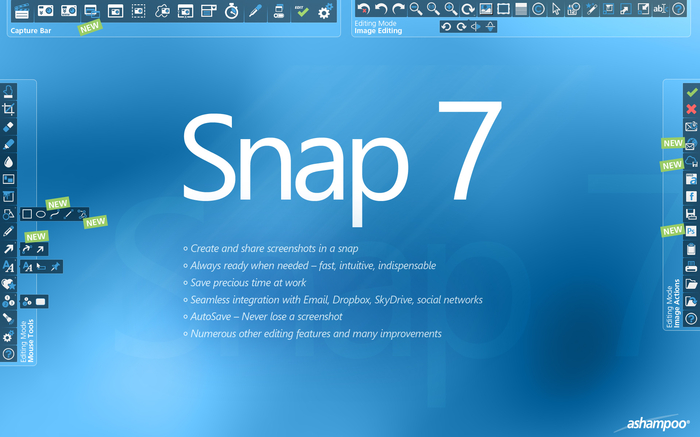Click the rotate left sub-icon

click(446, 27)
